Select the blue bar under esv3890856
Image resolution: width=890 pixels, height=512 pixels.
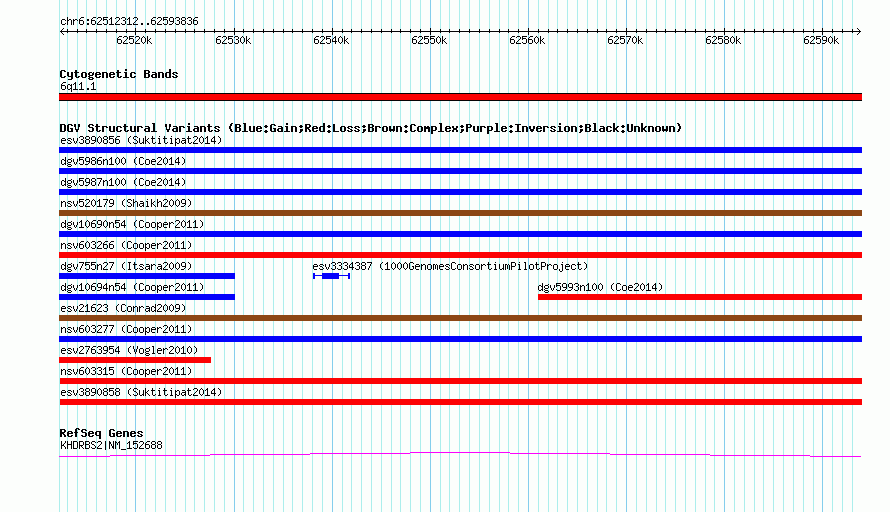460,150
